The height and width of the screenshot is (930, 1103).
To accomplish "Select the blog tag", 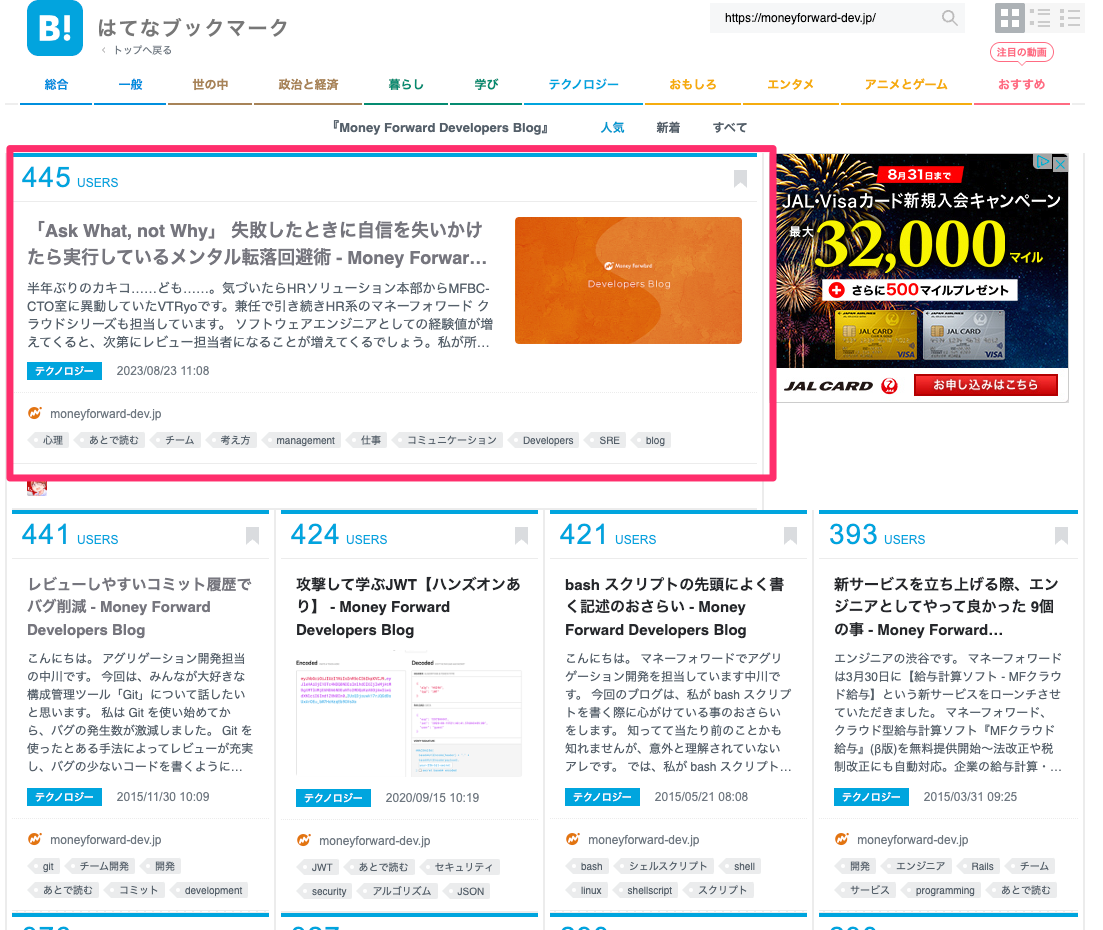I will tap(651, 440).
